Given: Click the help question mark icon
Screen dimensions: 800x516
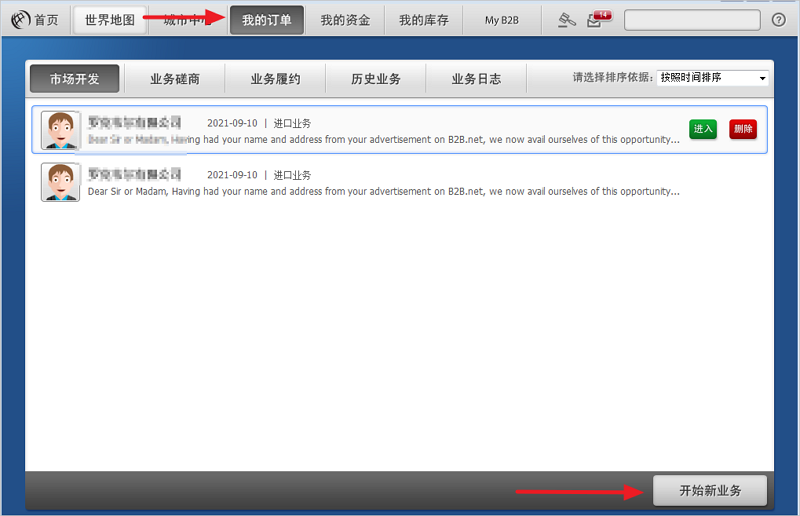Looking at the screenshot, I should pos(779,20).
